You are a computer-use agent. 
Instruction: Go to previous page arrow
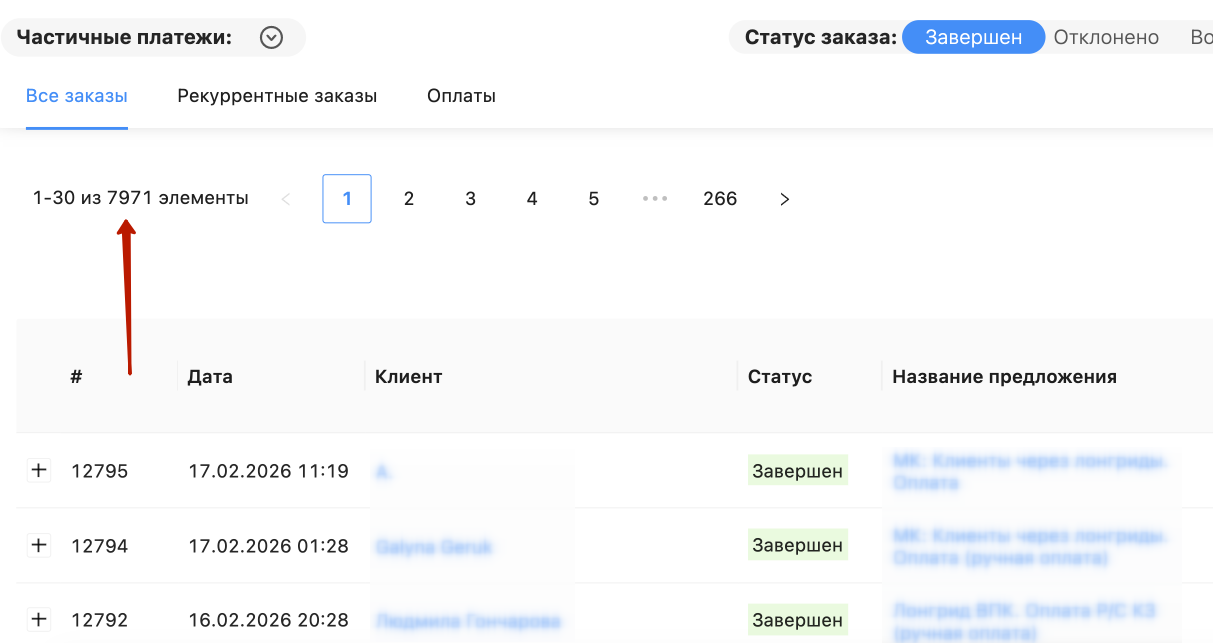286,199
